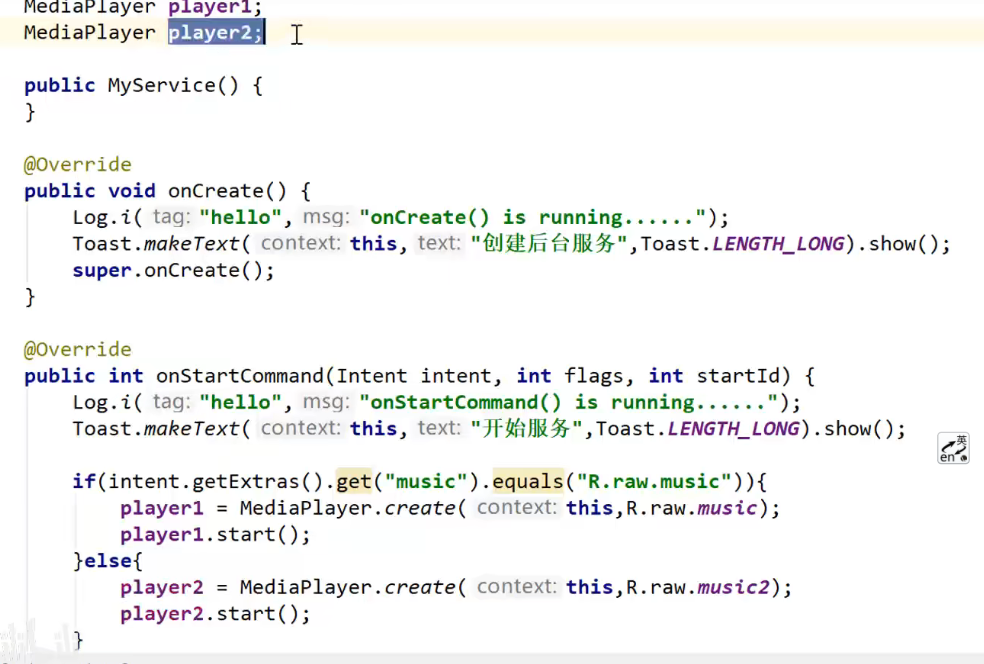984x664 pixels.
Task: Click the highlighted "get" method call
Action: pos(354,481)
